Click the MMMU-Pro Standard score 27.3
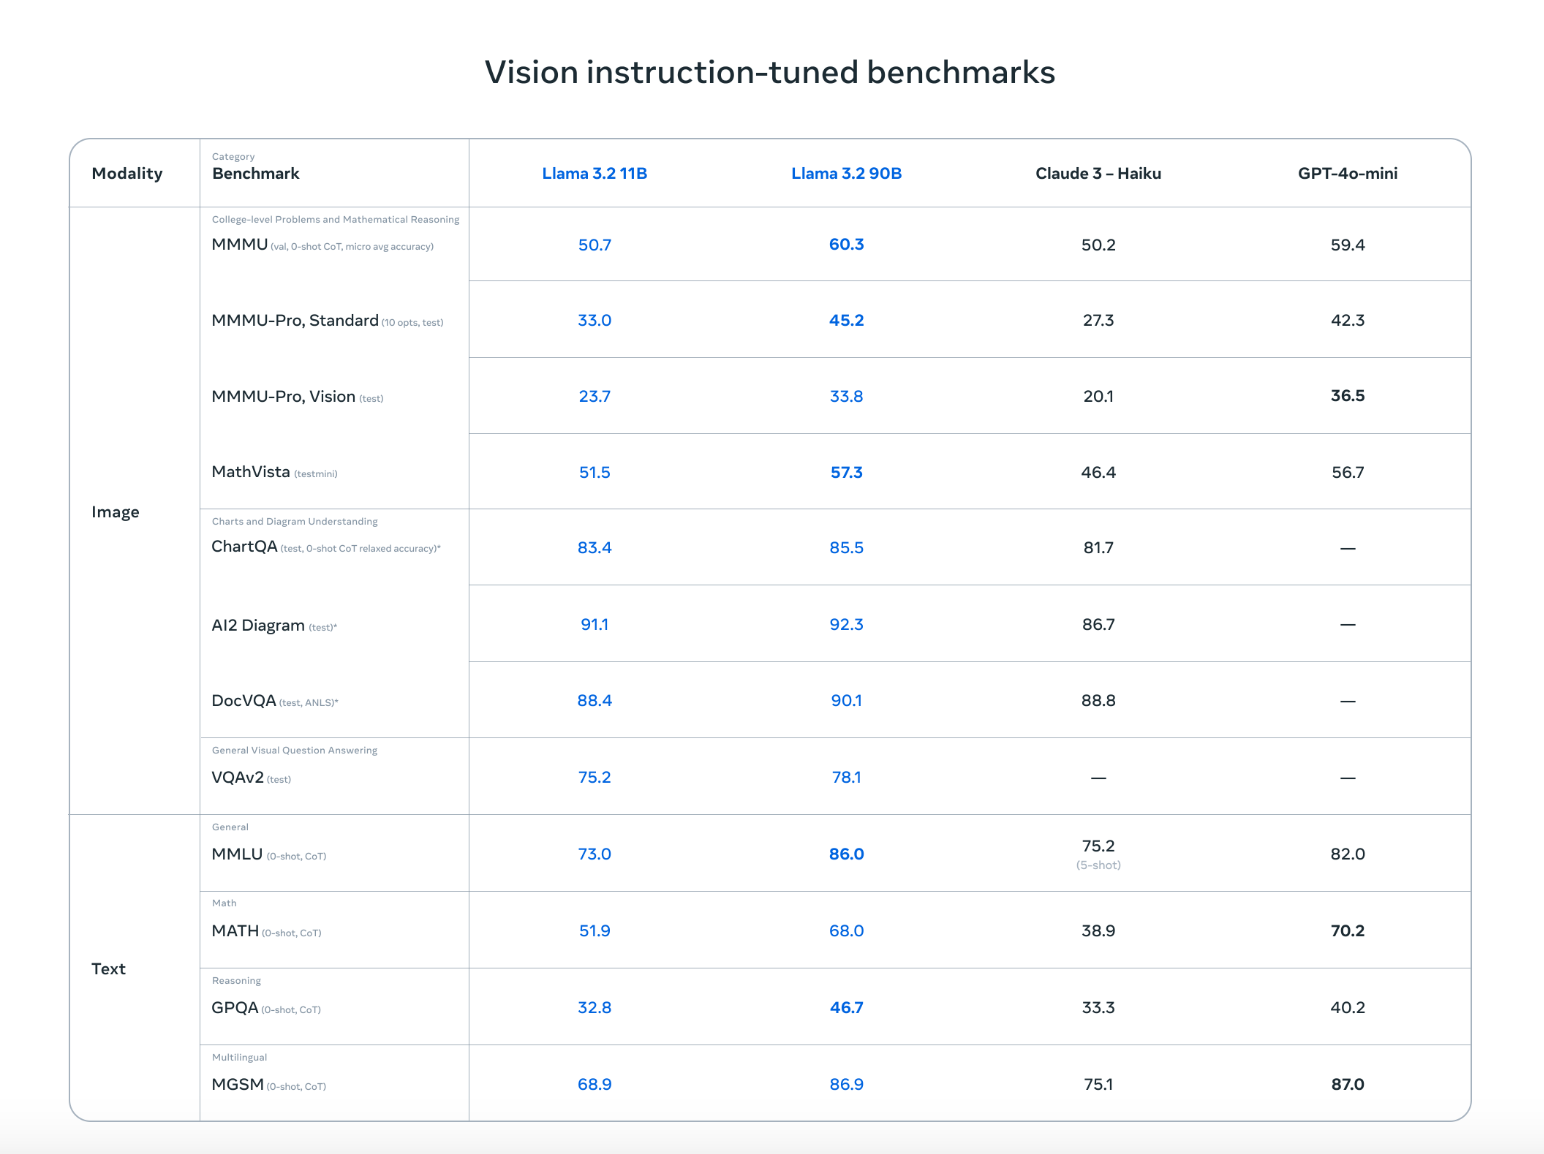Image resolution: width=1544 pixels, height=1154 pixels. [1098, 320]
